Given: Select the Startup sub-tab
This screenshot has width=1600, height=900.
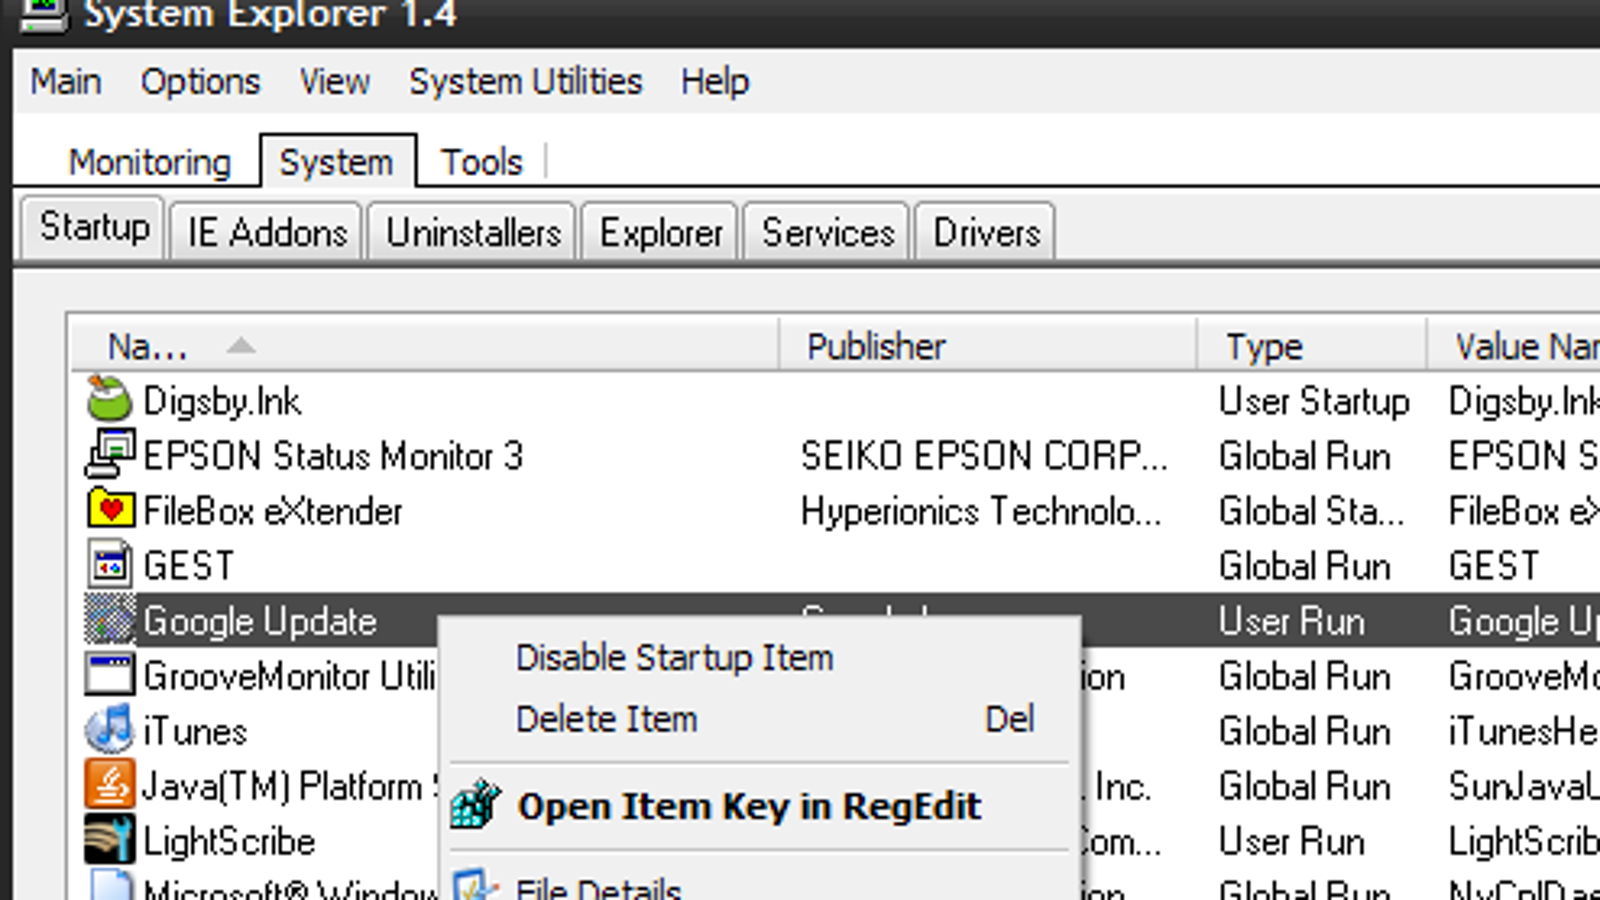Looking at the screenshot, I should coord(93,227).
